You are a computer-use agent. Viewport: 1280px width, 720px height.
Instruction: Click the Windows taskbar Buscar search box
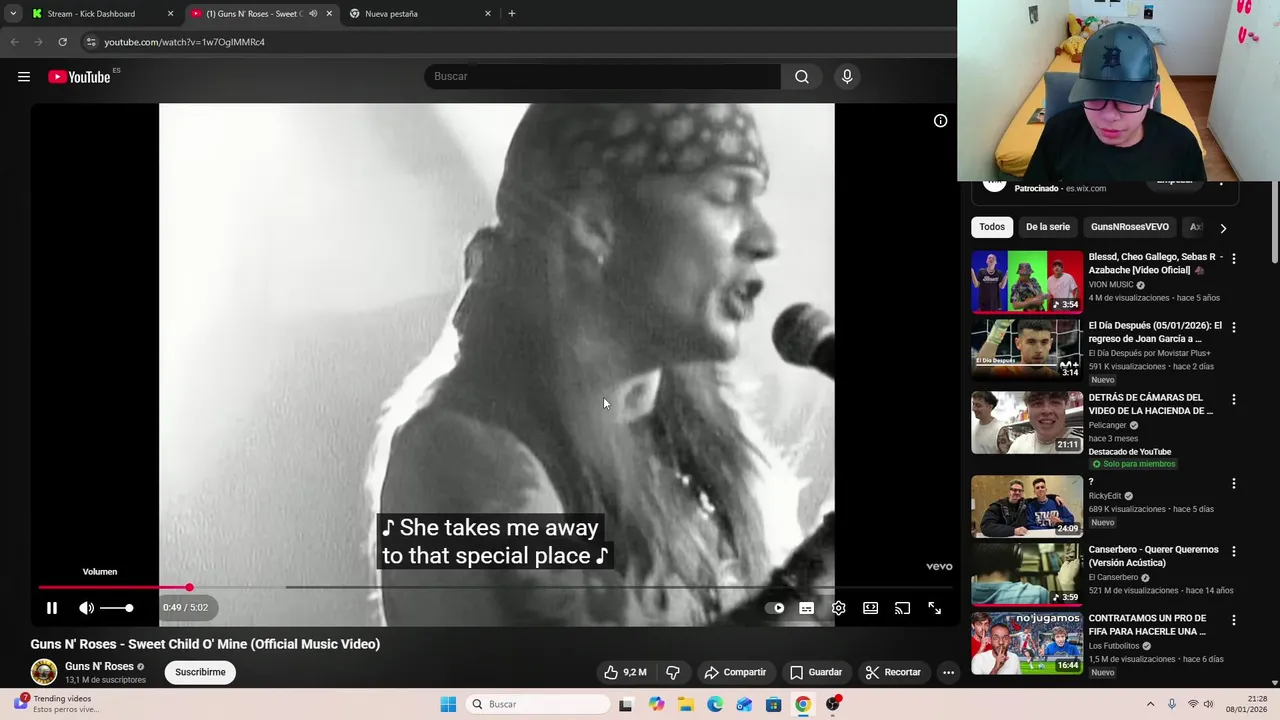coord(539,704)
